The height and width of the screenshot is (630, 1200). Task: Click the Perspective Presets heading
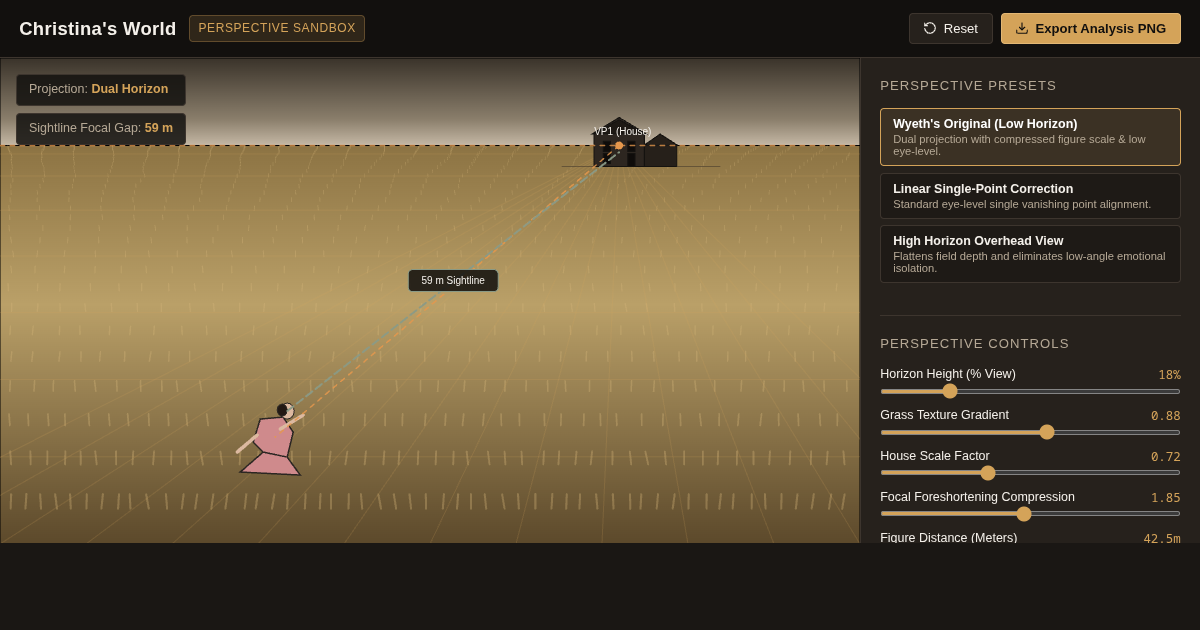968,86
